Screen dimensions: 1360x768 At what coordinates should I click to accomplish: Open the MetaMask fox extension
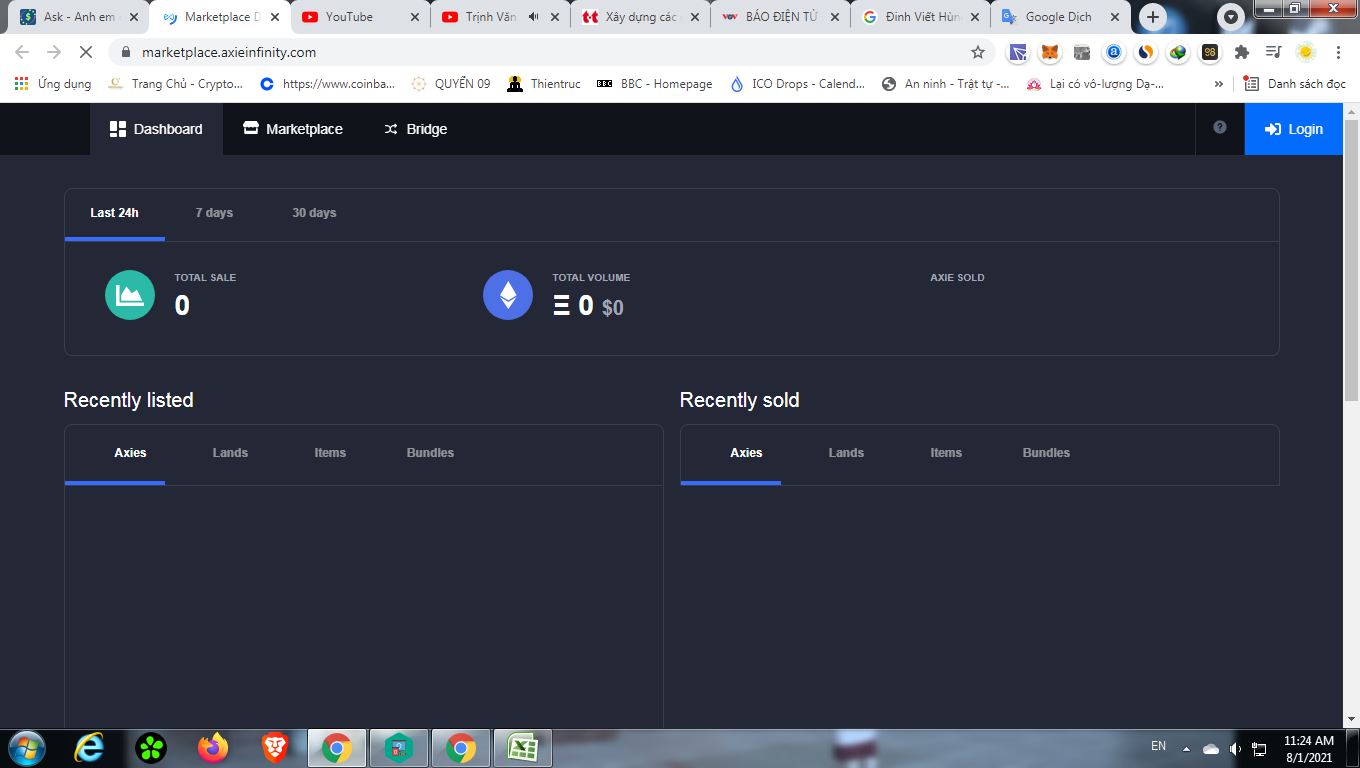(1049, 52)
